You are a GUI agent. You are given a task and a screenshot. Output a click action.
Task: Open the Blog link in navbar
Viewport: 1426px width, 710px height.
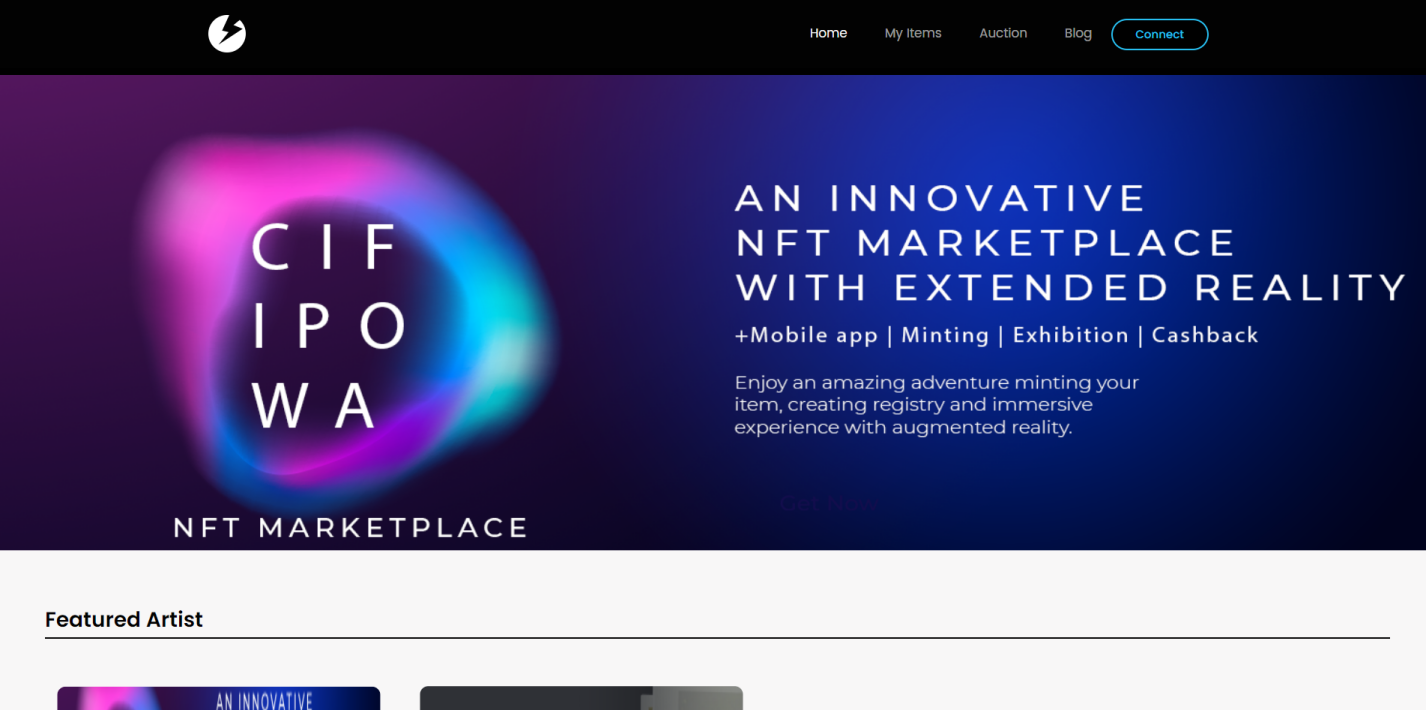[x=1078, y=33]
